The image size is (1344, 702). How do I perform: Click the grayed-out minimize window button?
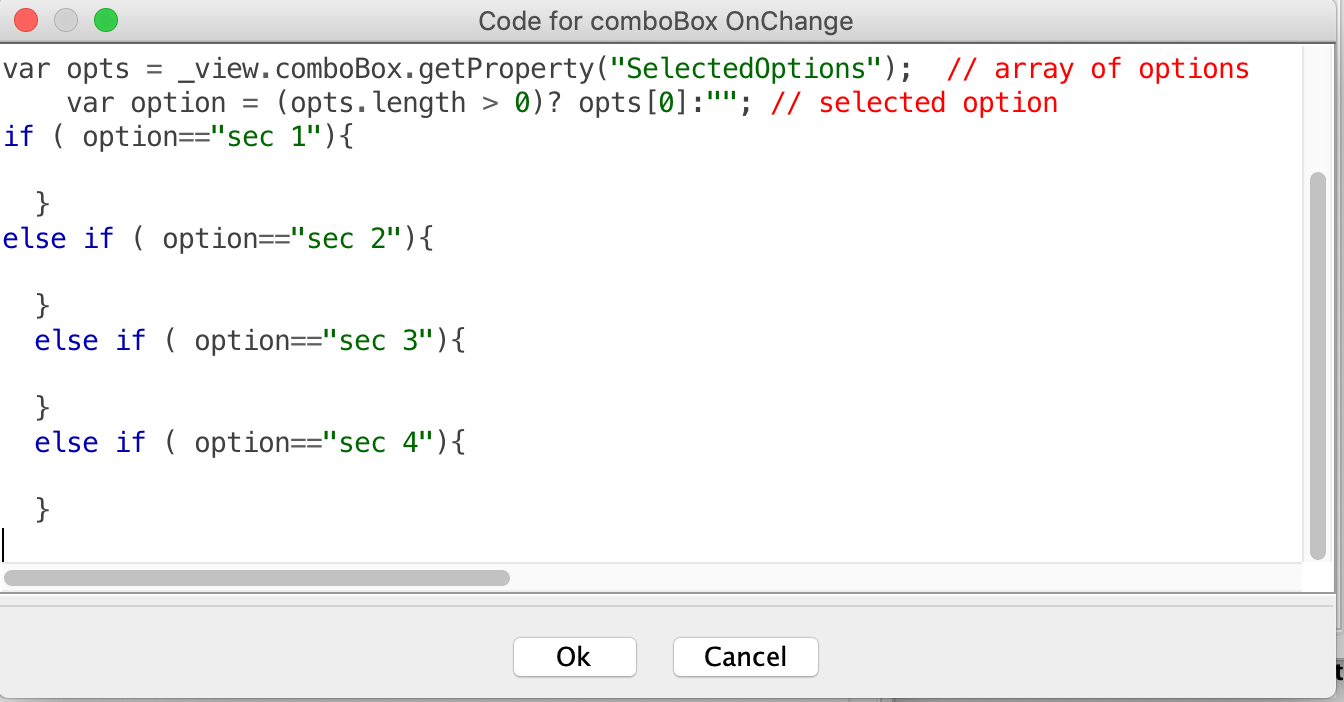point(66,20)
